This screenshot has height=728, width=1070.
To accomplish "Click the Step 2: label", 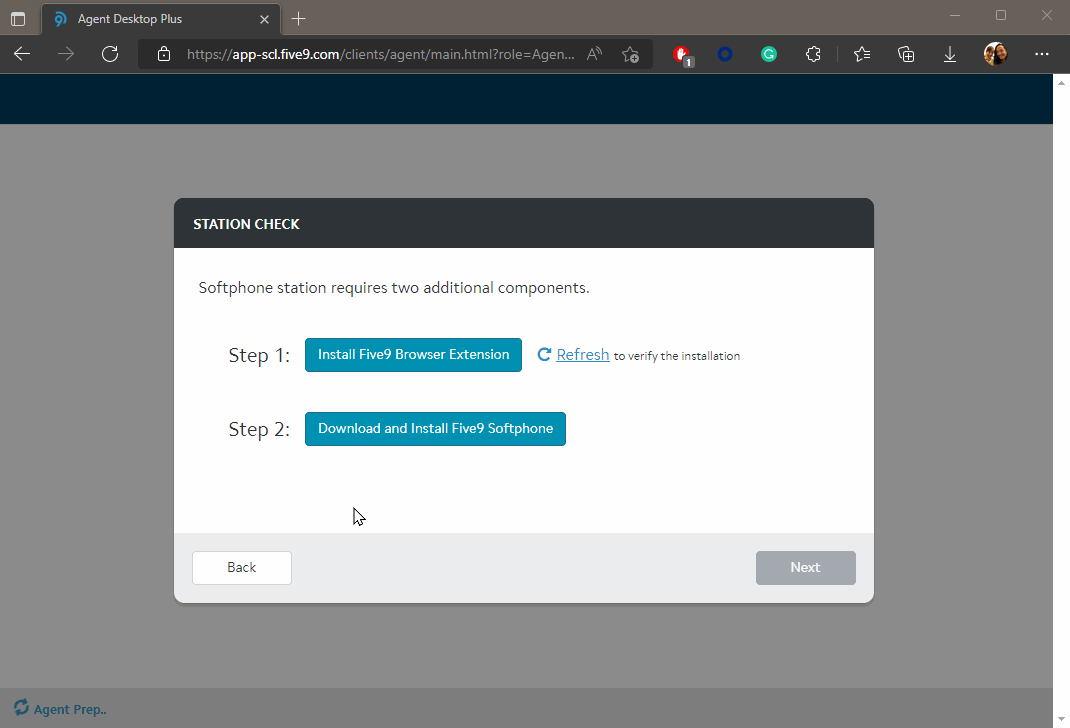I will click(259, 429).
